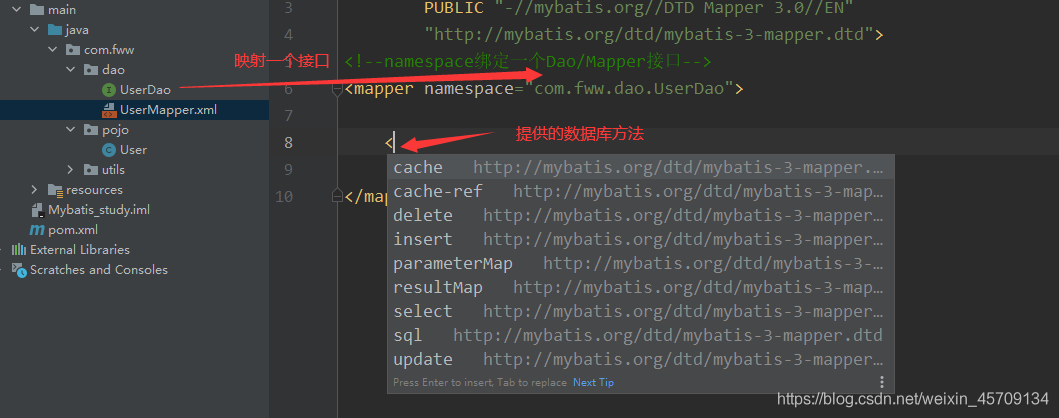Select UserMapper.xml in project tree
Screen dimensions: 1059x418
(168, 109)
